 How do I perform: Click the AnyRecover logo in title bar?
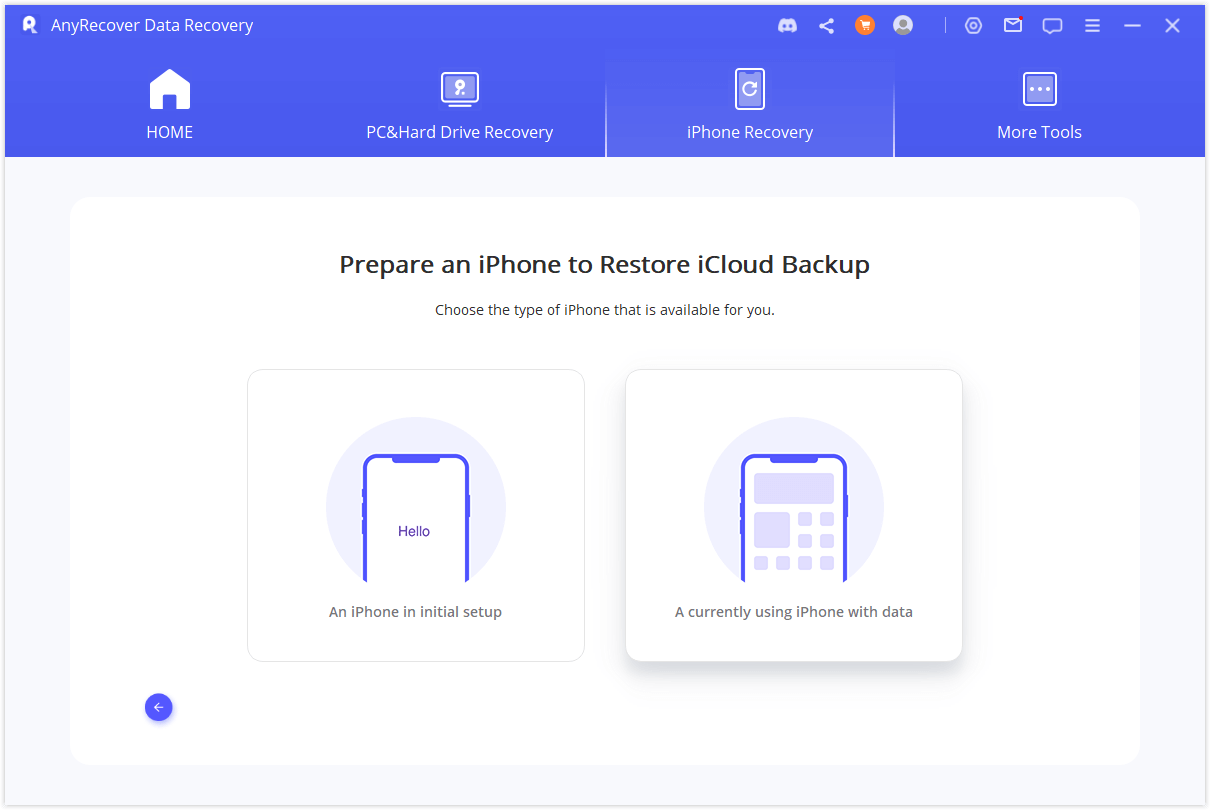30,25
